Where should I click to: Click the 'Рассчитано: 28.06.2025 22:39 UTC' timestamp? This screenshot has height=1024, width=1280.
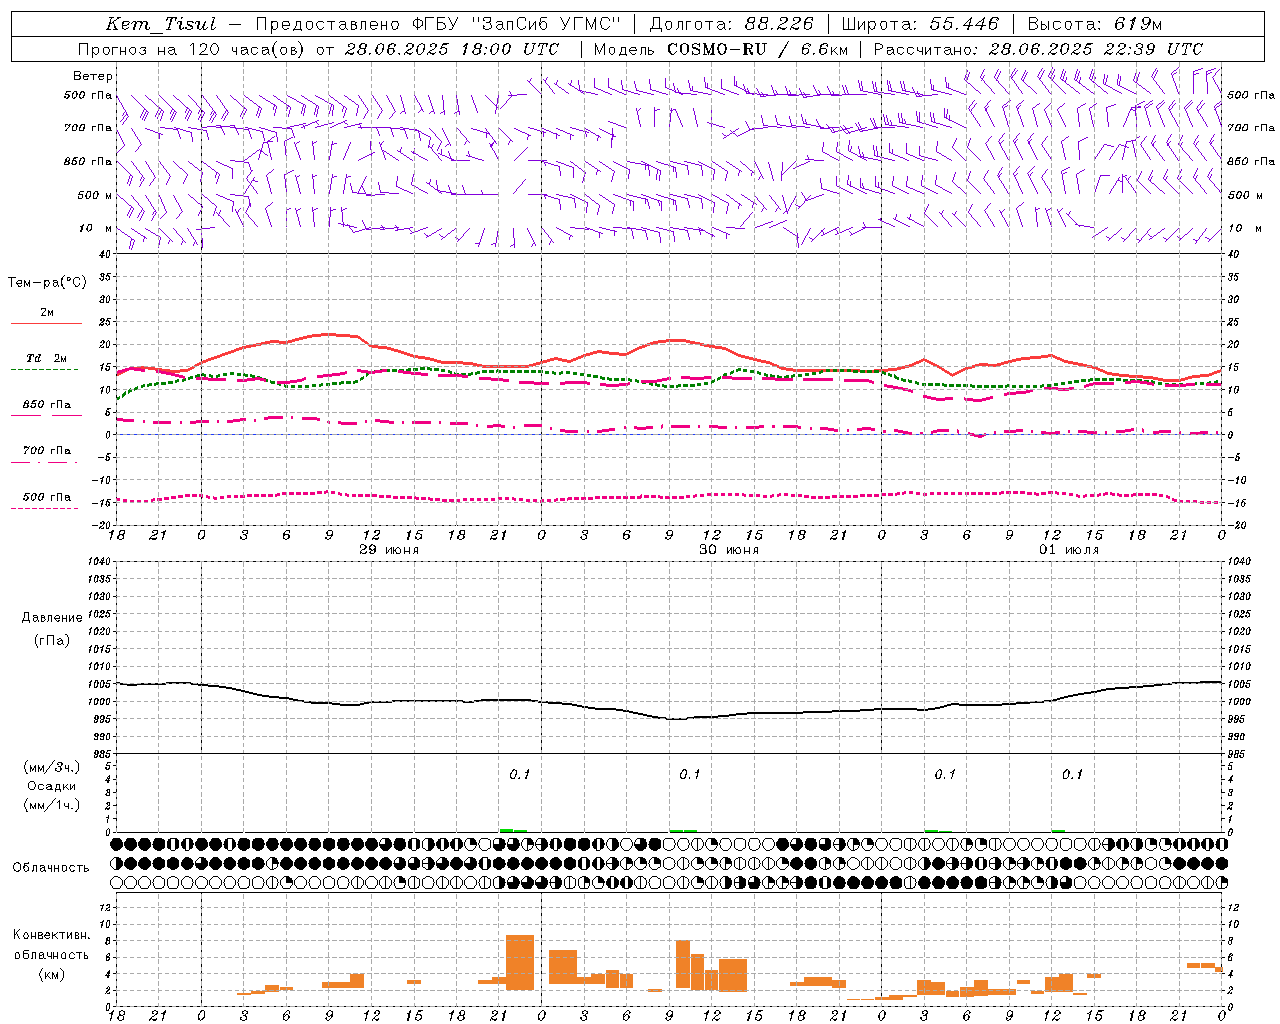1038,49
